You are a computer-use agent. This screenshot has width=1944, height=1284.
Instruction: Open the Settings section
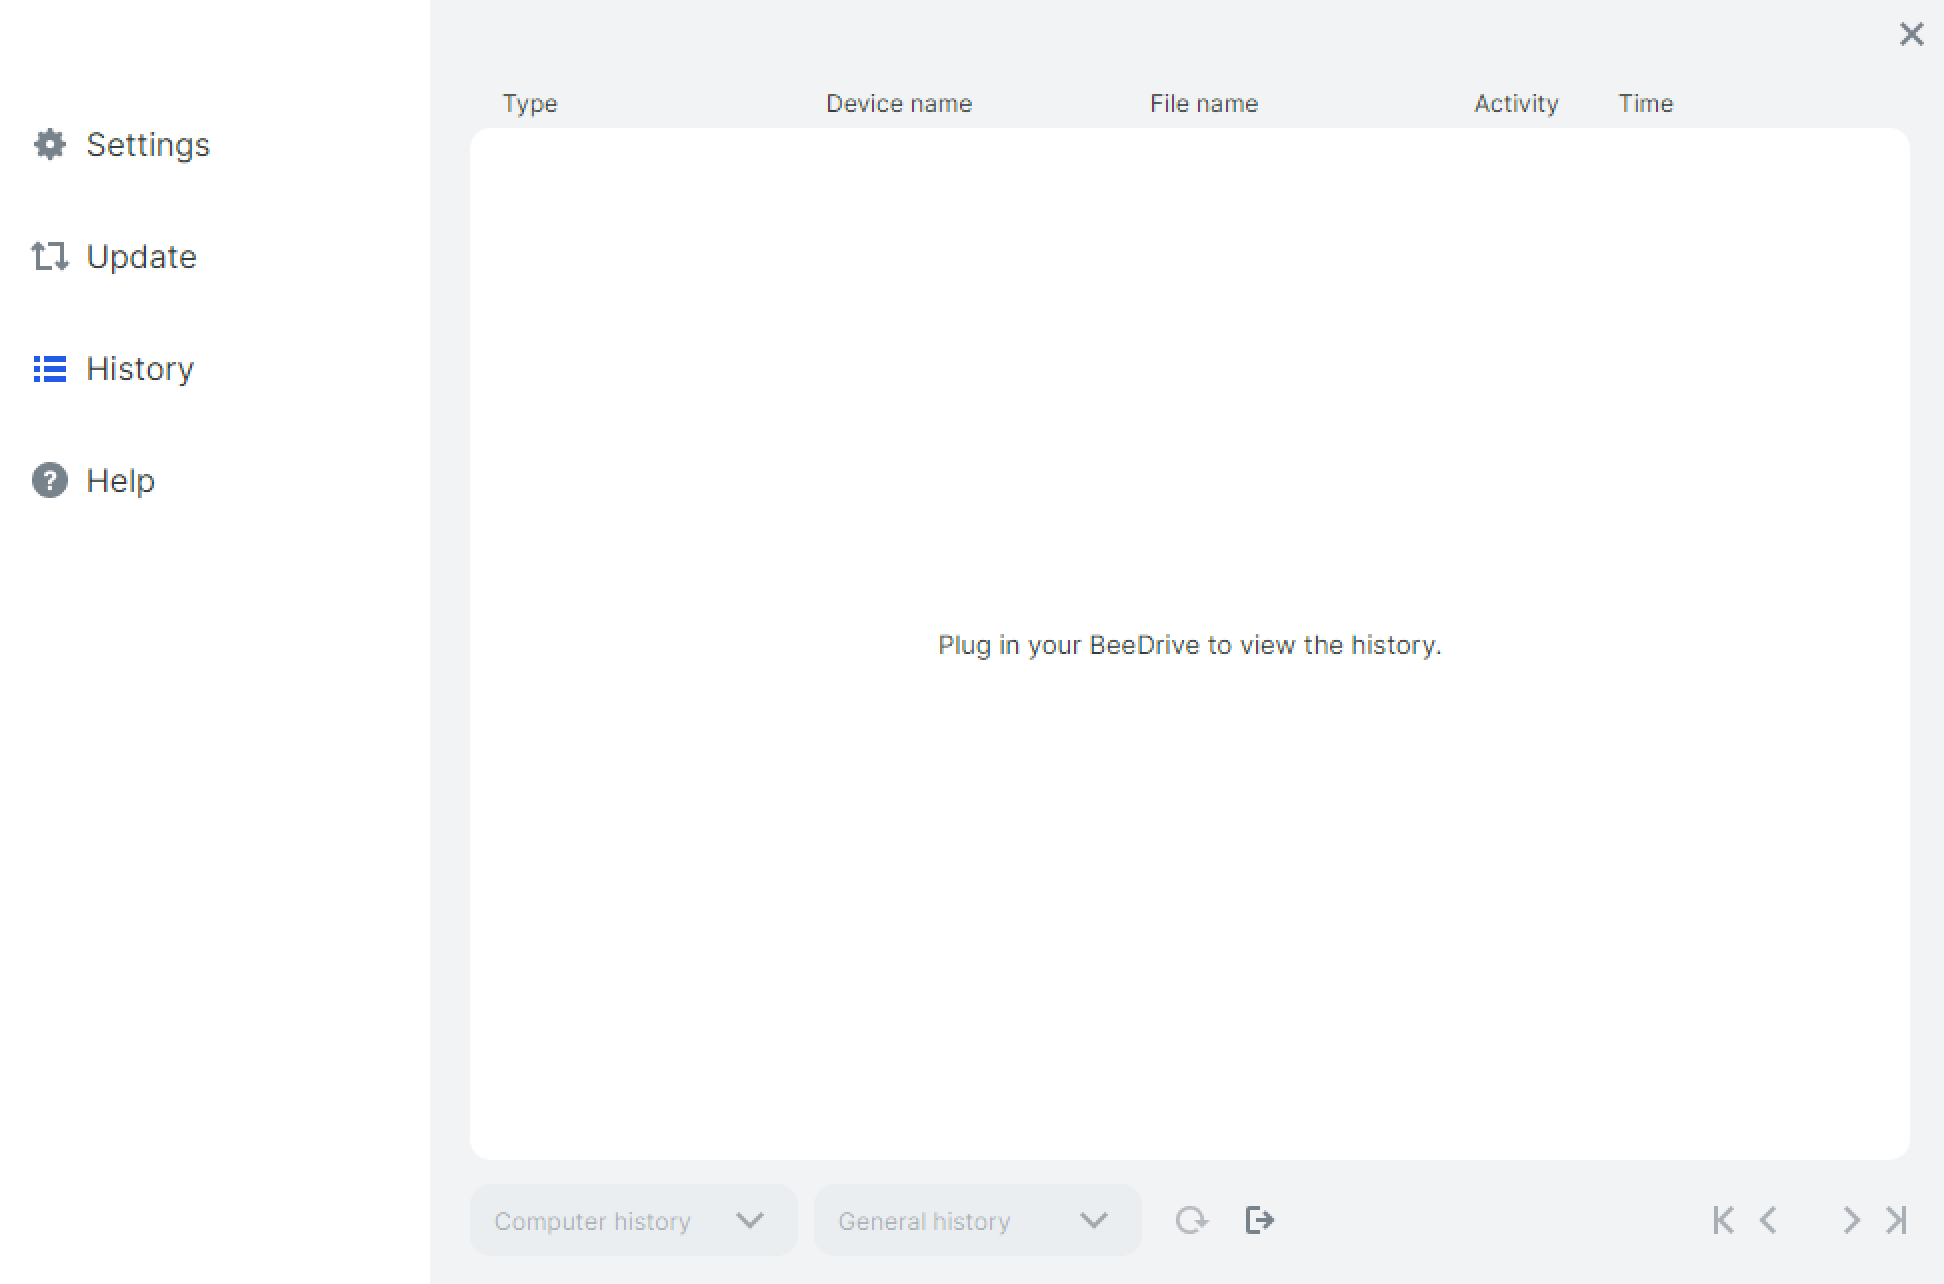click(x=121, y=145)
